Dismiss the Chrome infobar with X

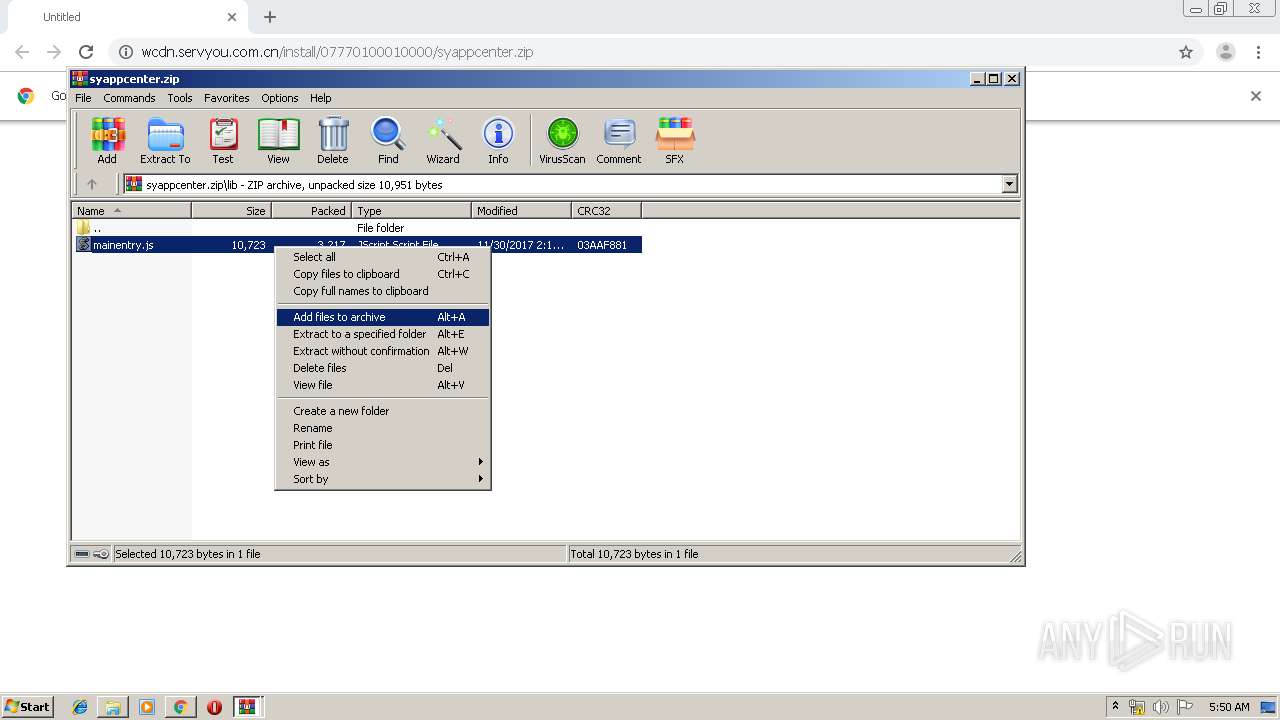[x=1256, y=96]
